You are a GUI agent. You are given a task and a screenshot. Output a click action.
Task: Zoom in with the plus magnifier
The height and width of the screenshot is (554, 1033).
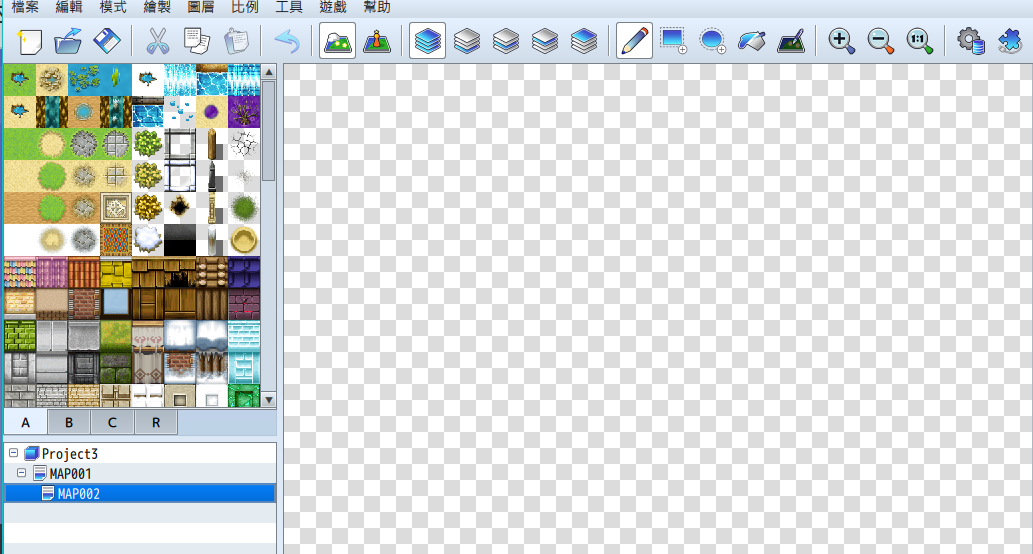click(841, 42)
